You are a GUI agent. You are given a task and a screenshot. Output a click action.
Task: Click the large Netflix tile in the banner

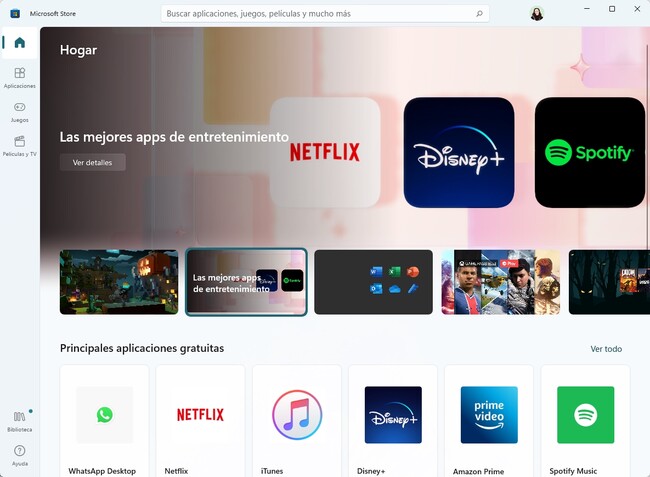[x=325, y=152]
